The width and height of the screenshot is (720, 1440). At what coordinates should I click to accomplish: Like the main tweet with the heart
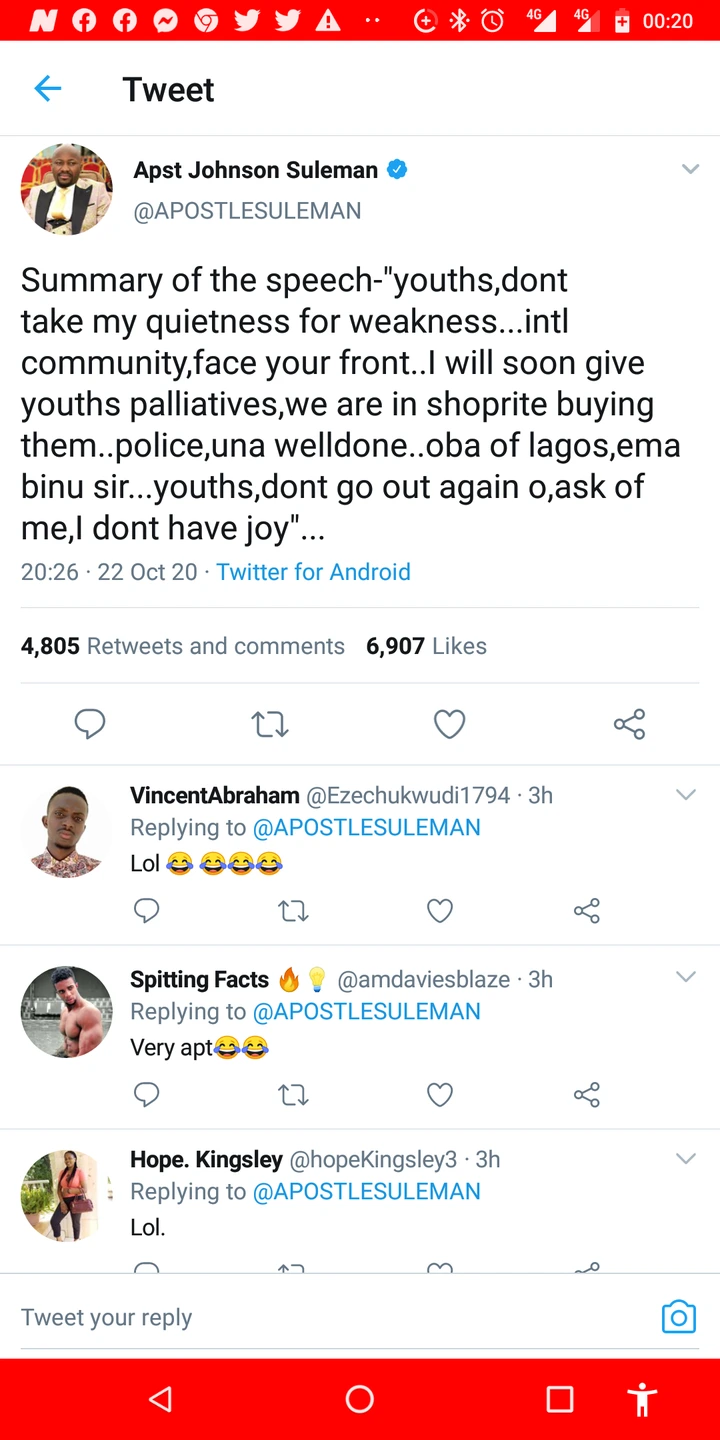pos(449,724)
